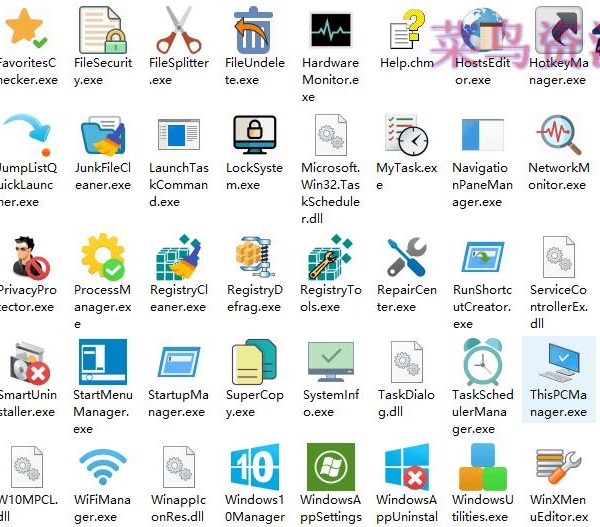Select the RegistryDefrag.exe icon

[254, 257]
